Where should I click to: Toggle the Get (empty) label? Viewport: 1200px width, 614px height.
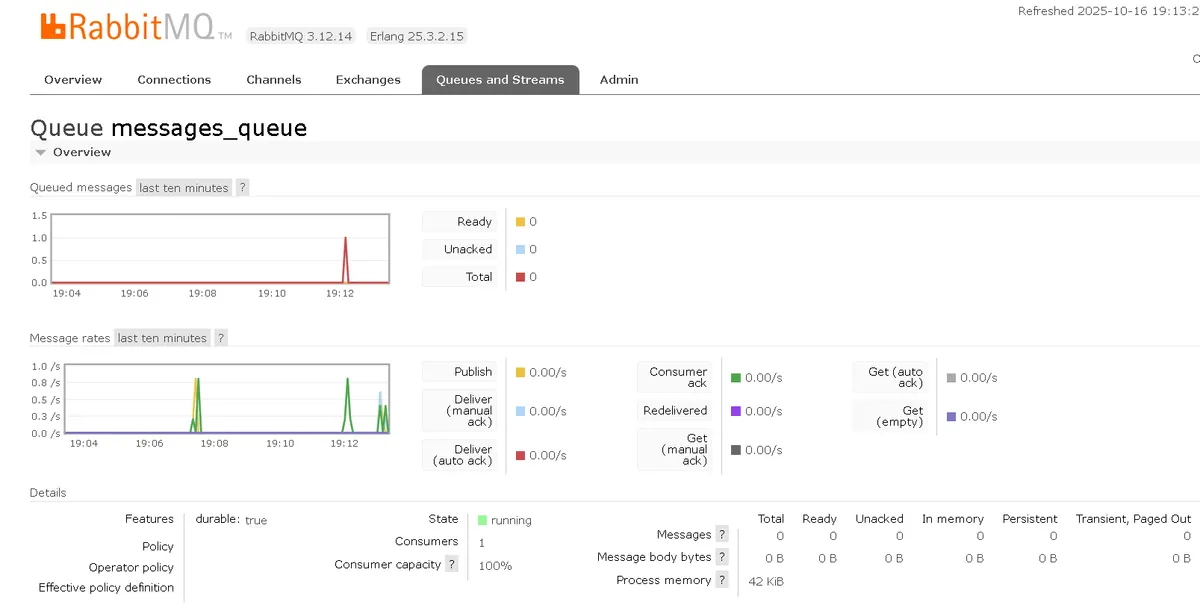click(x=890, y=416)
